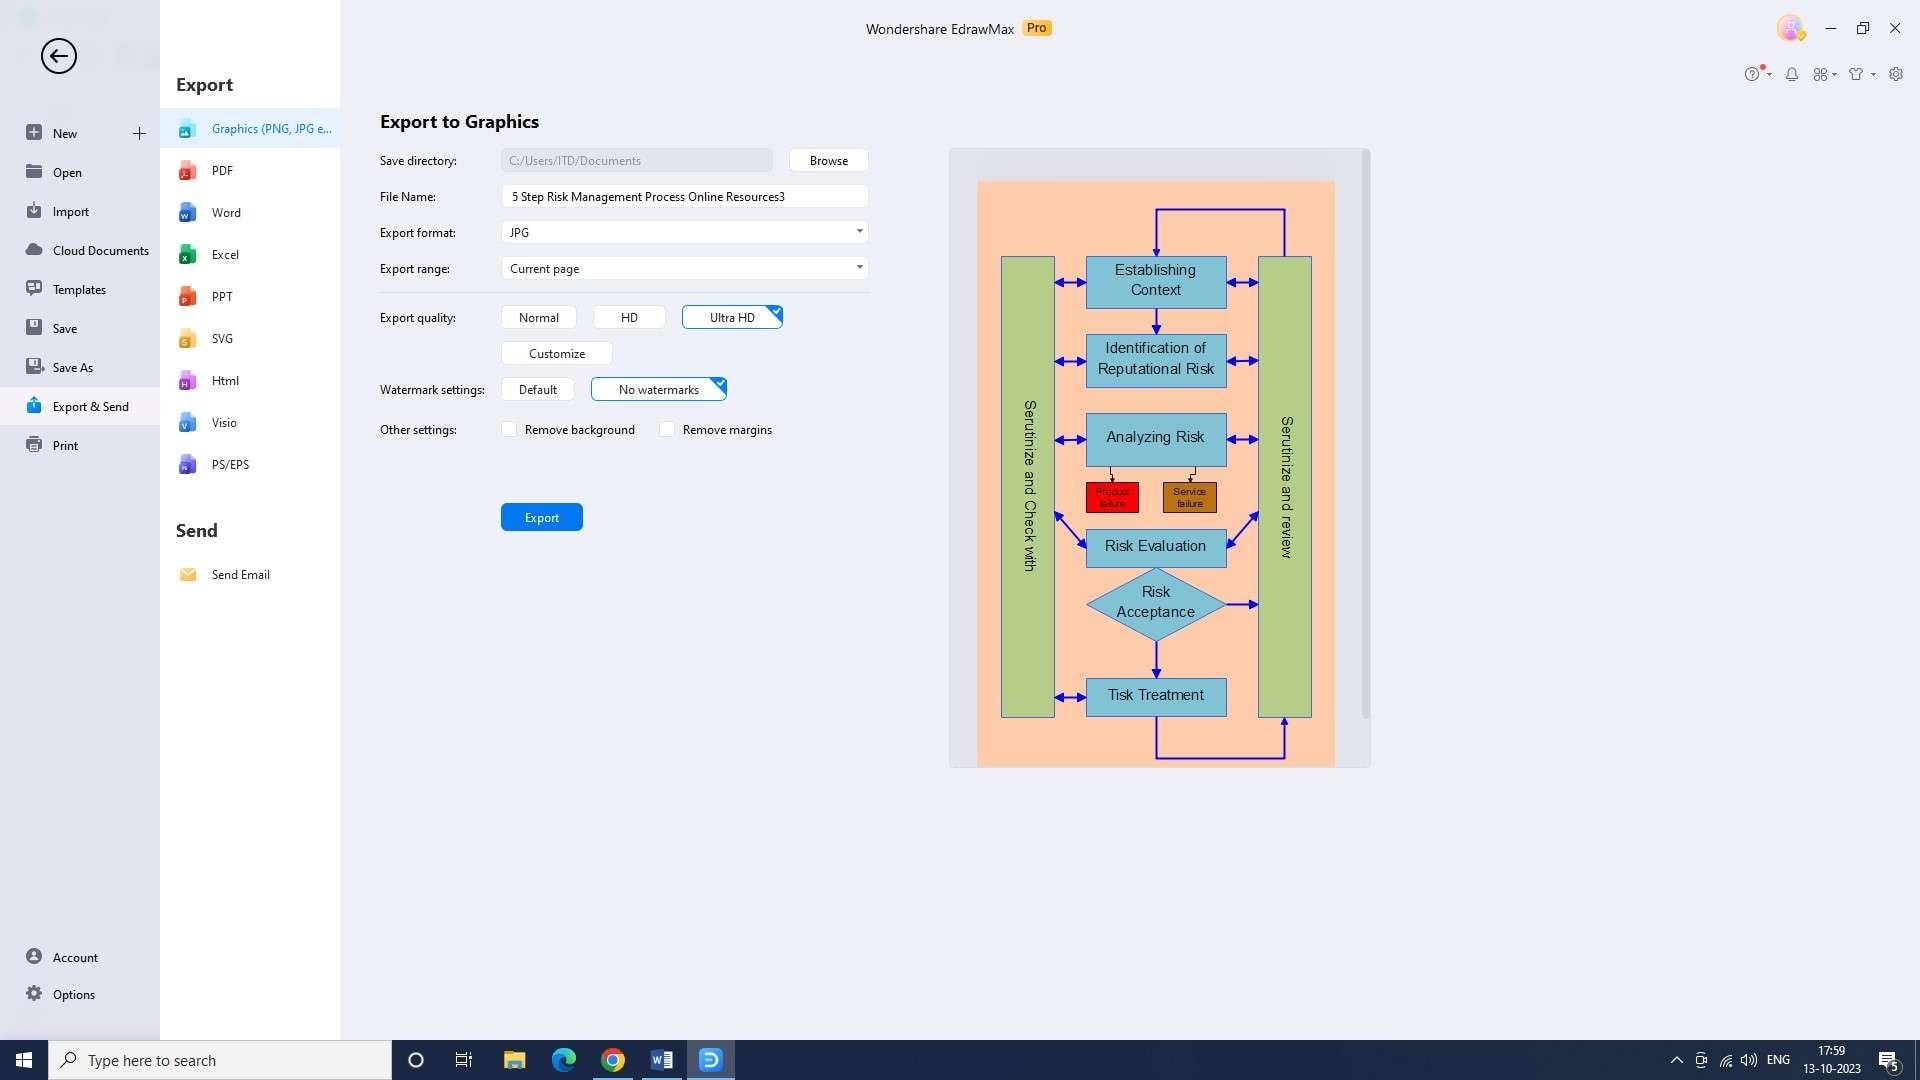The width and height of the screenshot is (1920, 1080).
Task: Open the help icon dropdown arrow
Action: (x=1770, y=74)
